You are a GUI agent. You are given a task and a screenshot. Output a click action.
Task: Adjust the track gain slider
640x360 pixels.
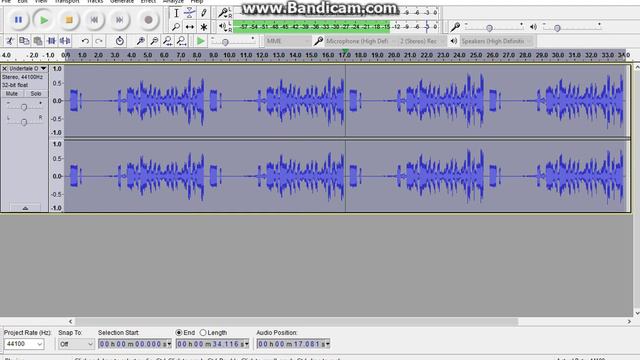coord(24,107)
